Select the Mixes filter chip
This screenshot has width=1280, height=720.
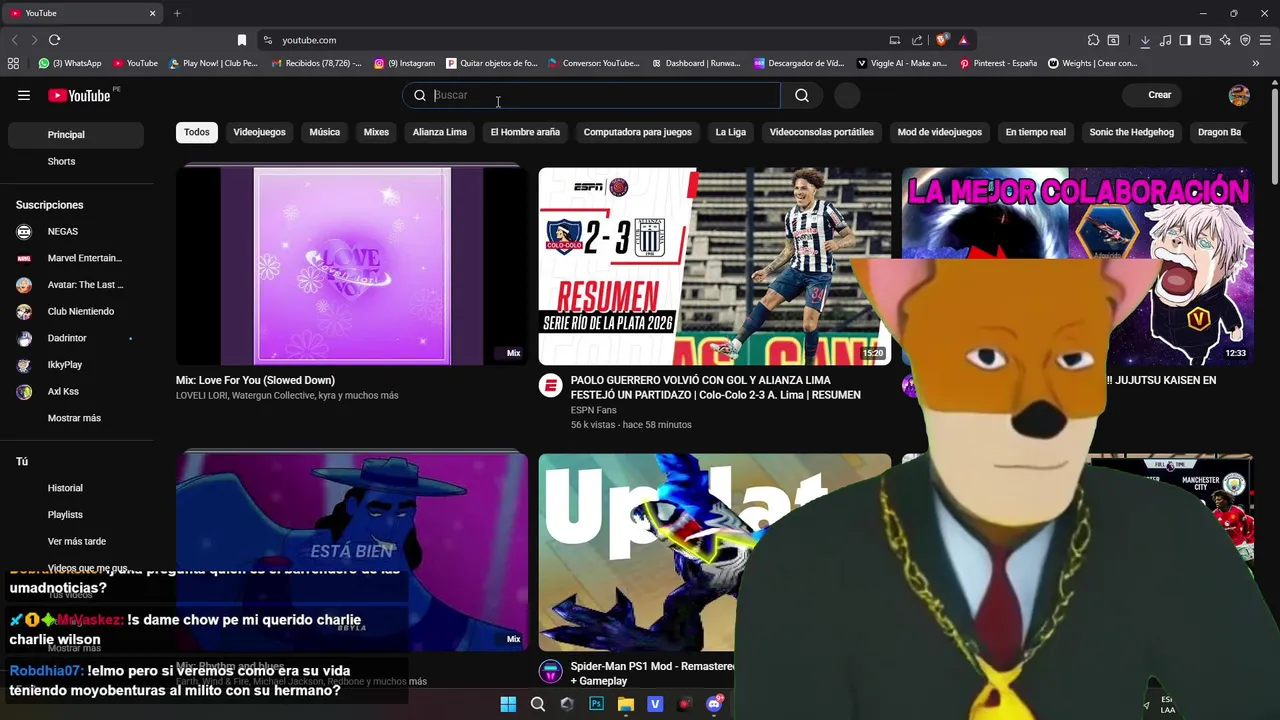[376, 132]
